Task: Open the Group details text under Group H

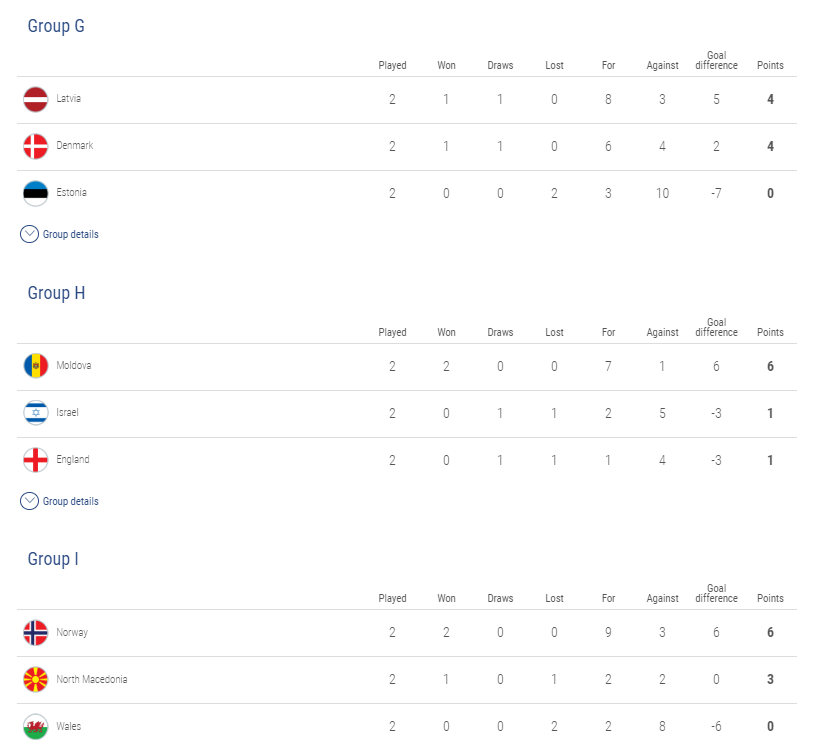Action: [x=70, y=501]
